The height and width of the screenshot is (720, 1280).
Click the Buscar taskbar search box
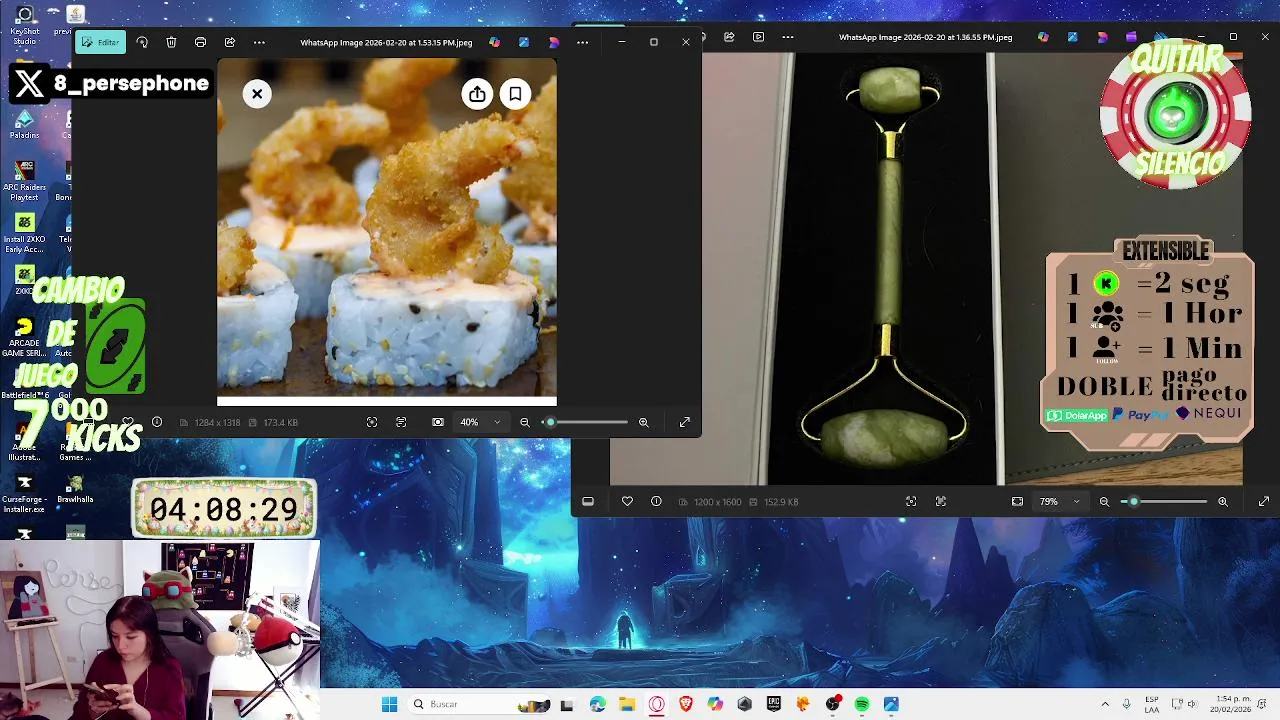(x=480, y=704)
